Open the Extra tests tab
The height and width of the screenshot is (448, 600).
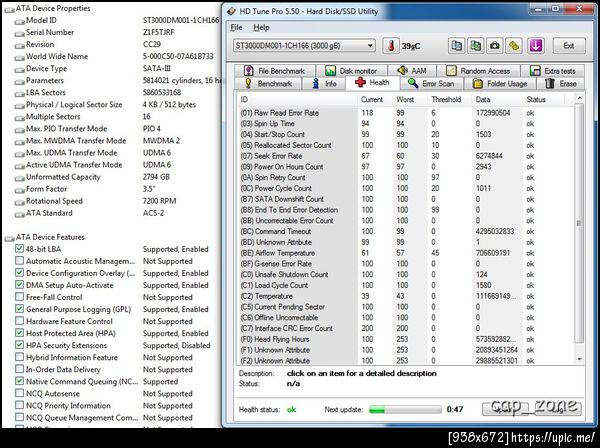tap(553, 71)
